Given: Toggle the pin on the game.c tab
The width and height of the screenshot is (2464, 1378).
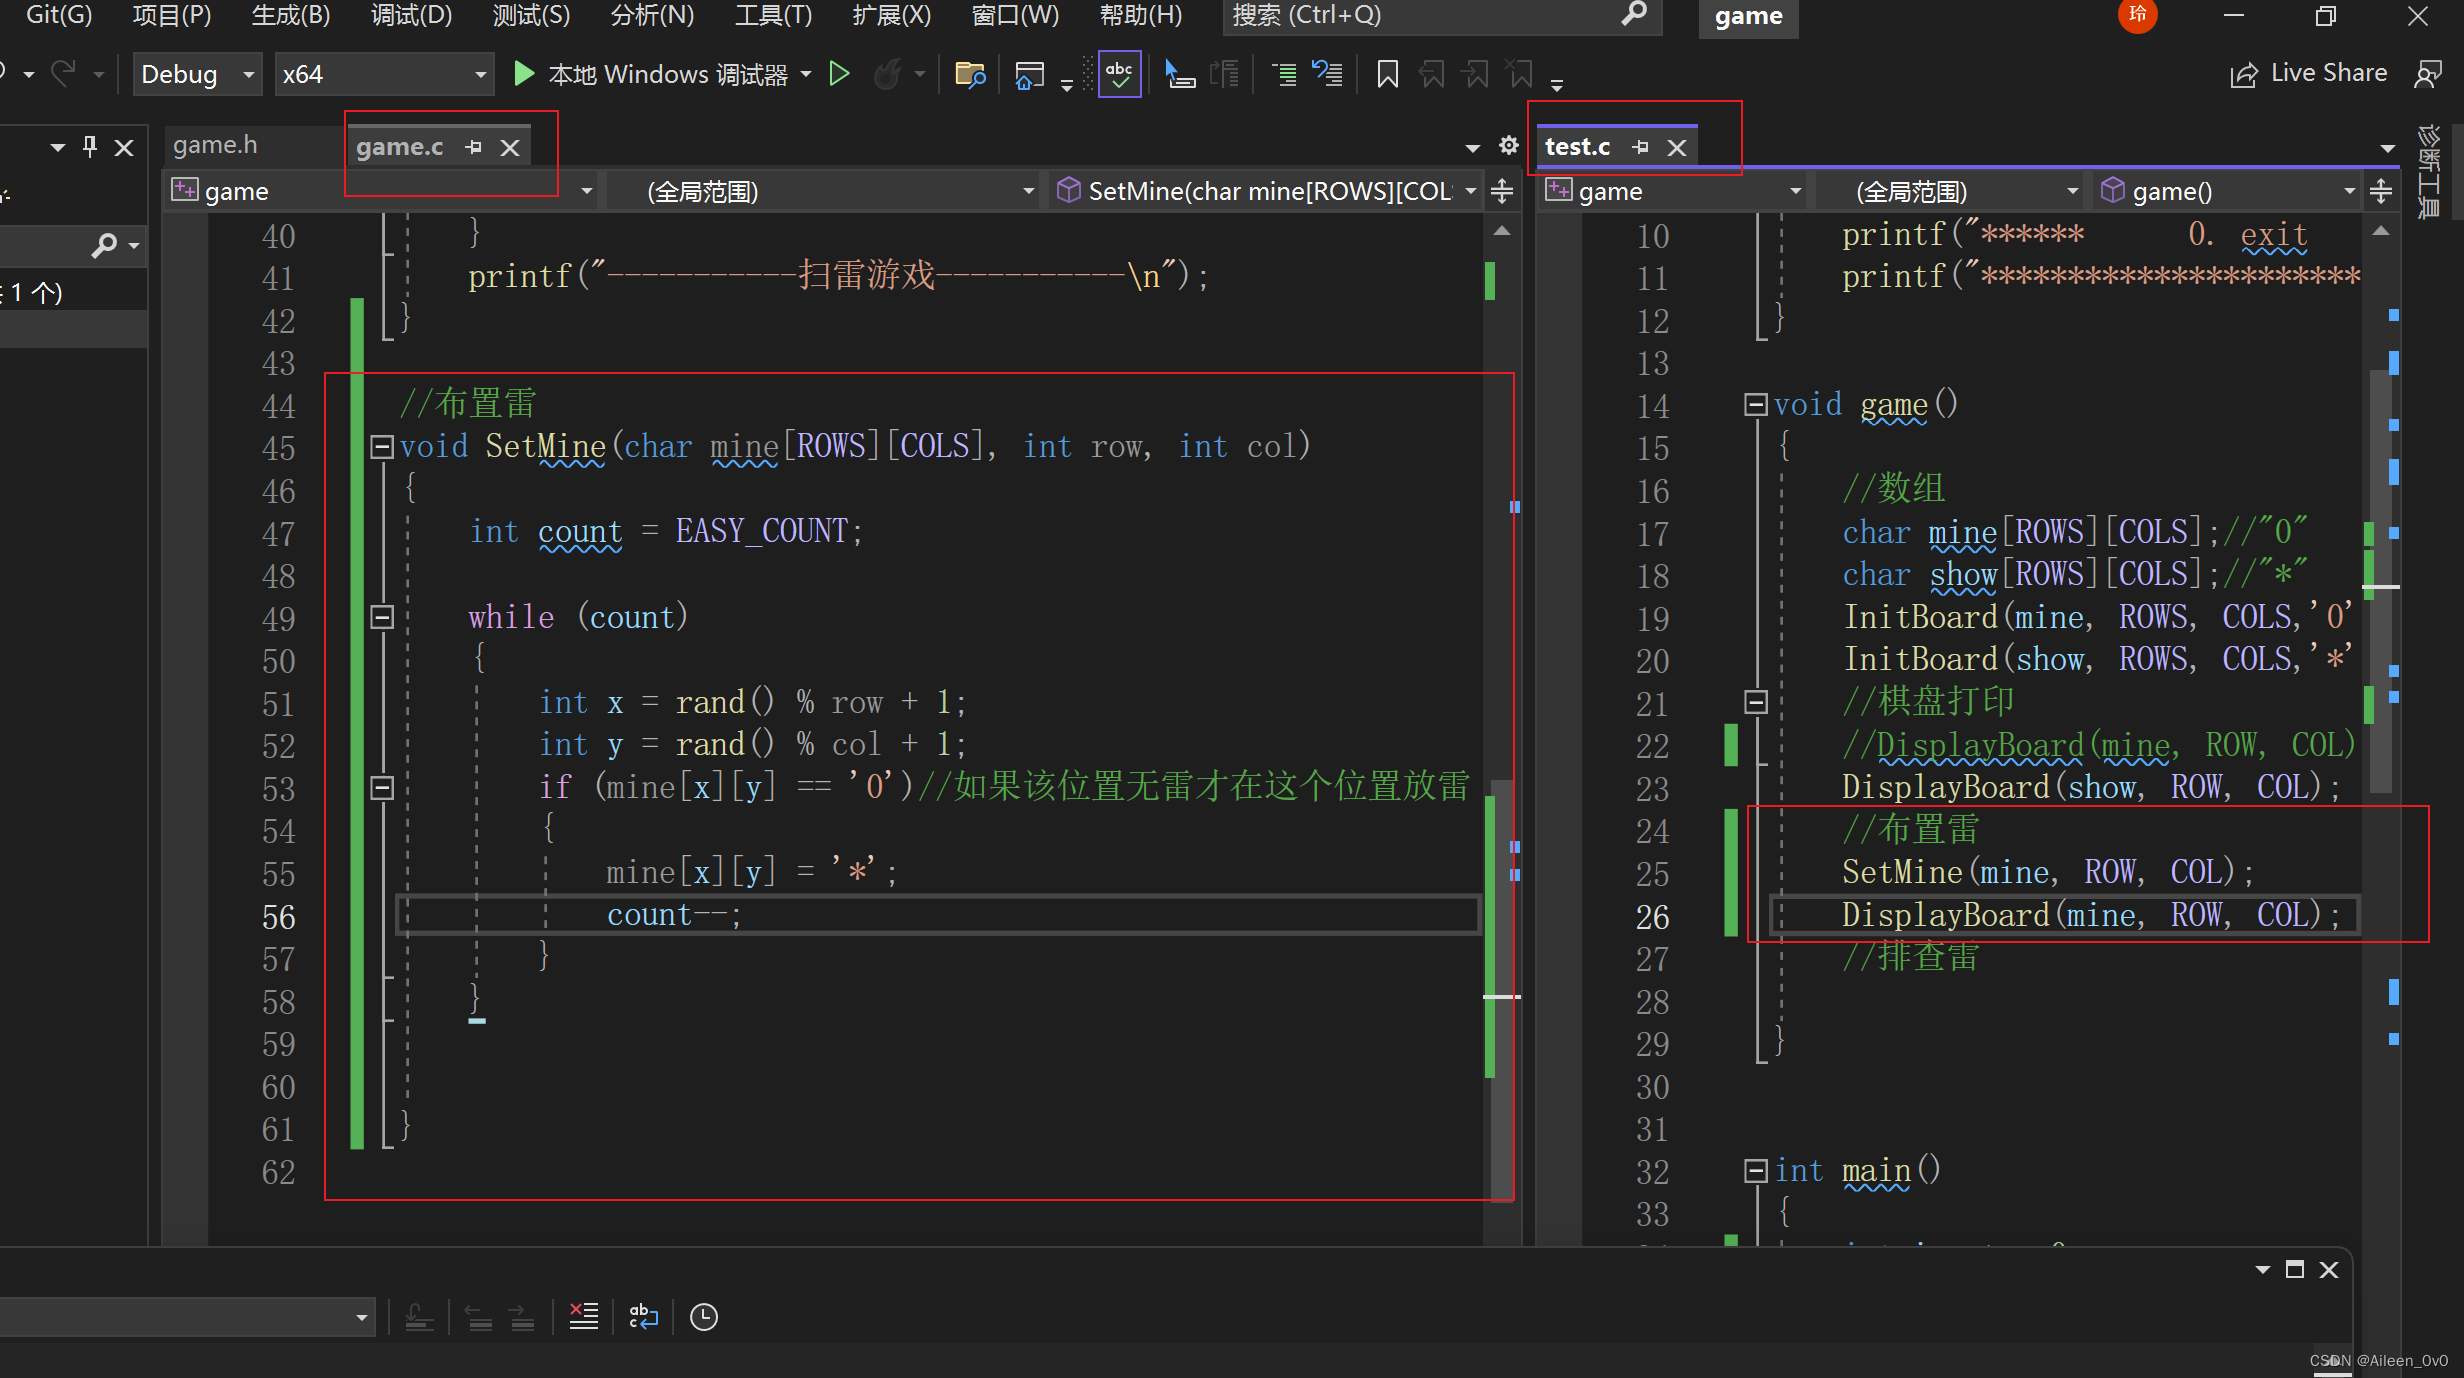Looking at the screenshot, I should pyautogui.click(x=474, y=147).
